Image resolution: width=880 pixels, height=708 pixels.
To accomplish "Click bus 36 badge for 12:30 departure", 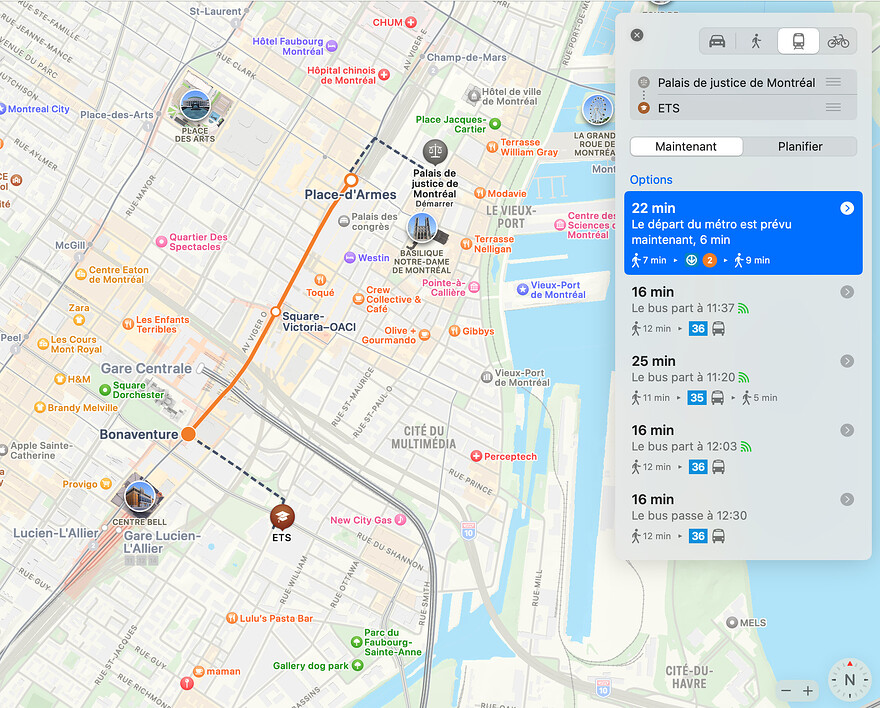I will 698,536.
